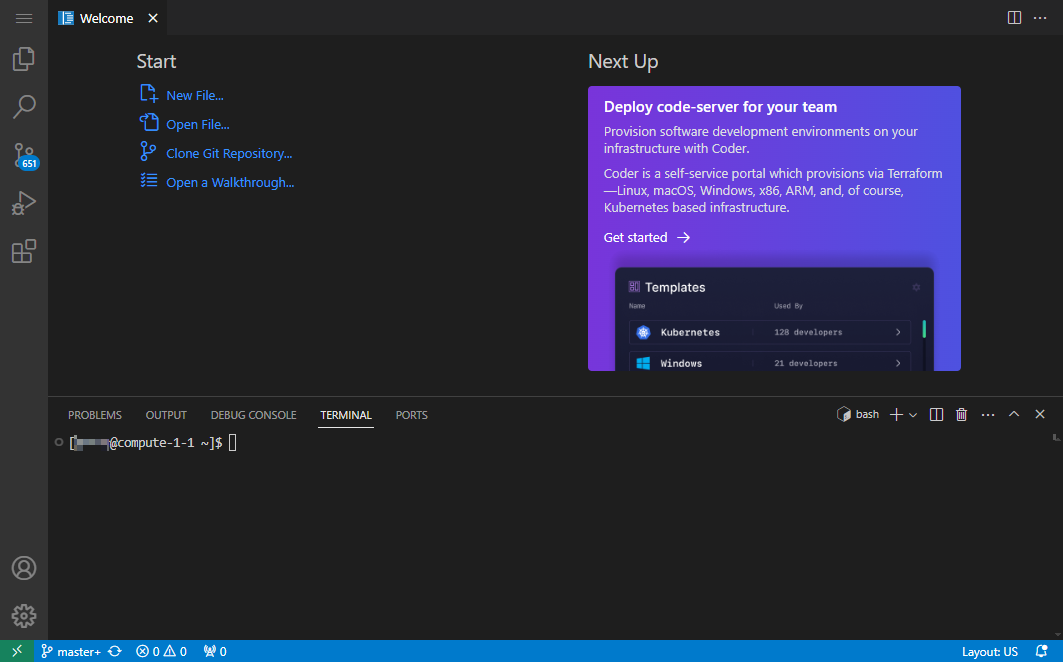Select the Welcome editor tab
The width and height of the screenshot is (1063, 662).
click(x=106, y=18)
